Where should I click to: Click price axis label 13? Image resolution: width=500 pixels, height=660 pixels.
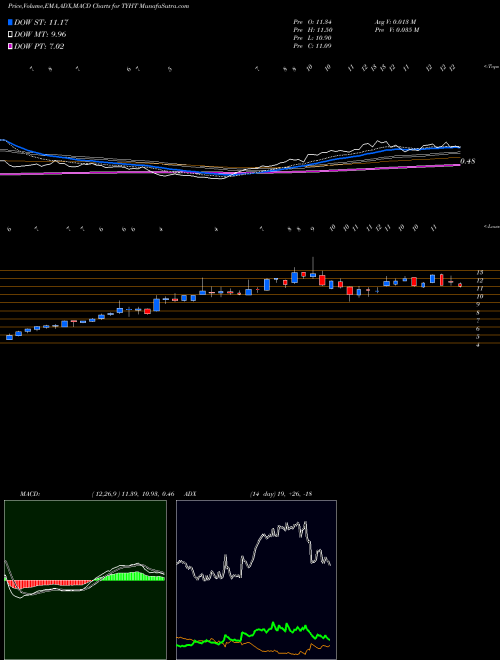(x=479, y=272)
